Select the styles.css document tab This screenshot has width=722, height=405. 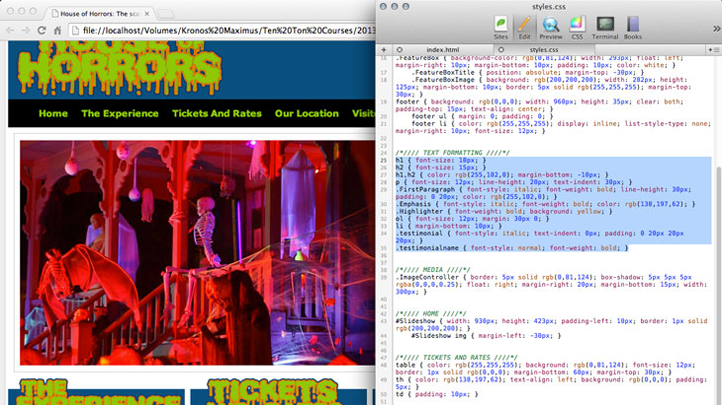(x=544, y=48)
